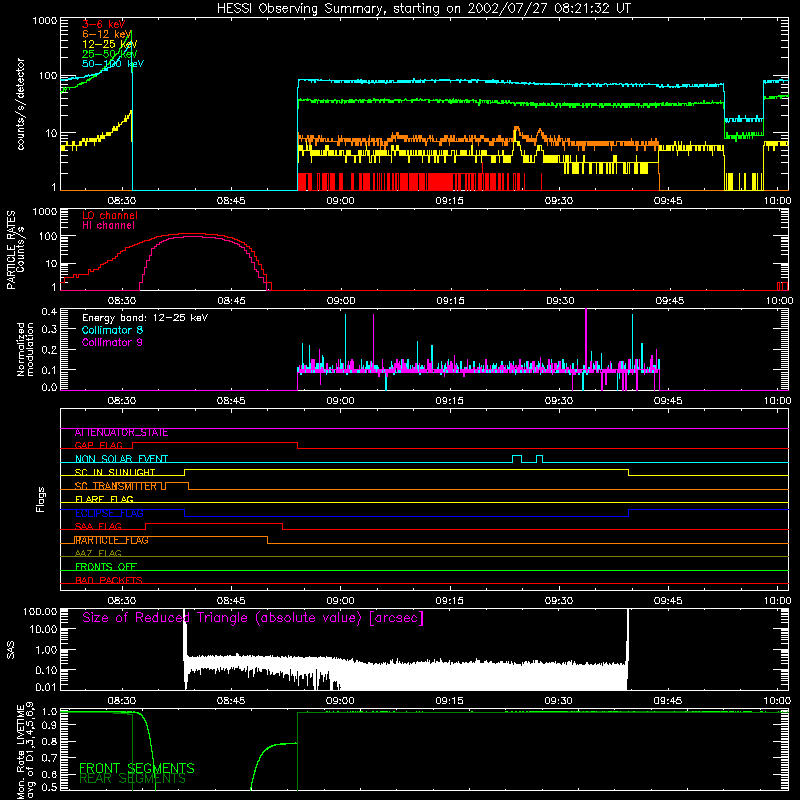
Task: Select the orange 6-12 keV legend label
Action: click(107, 34)
